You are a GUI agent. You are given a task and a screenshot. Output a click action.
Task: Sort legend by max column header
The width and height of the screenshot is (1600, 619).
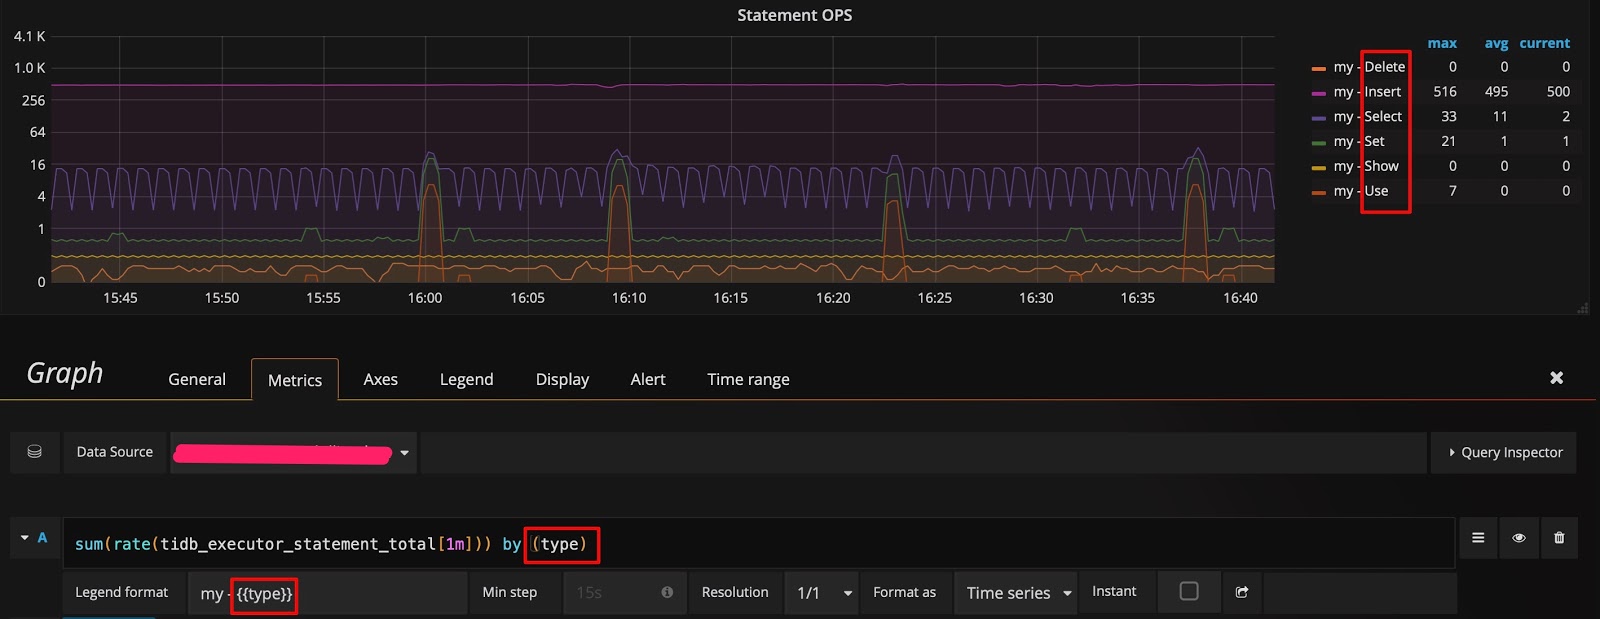(x=1441, y=43)
